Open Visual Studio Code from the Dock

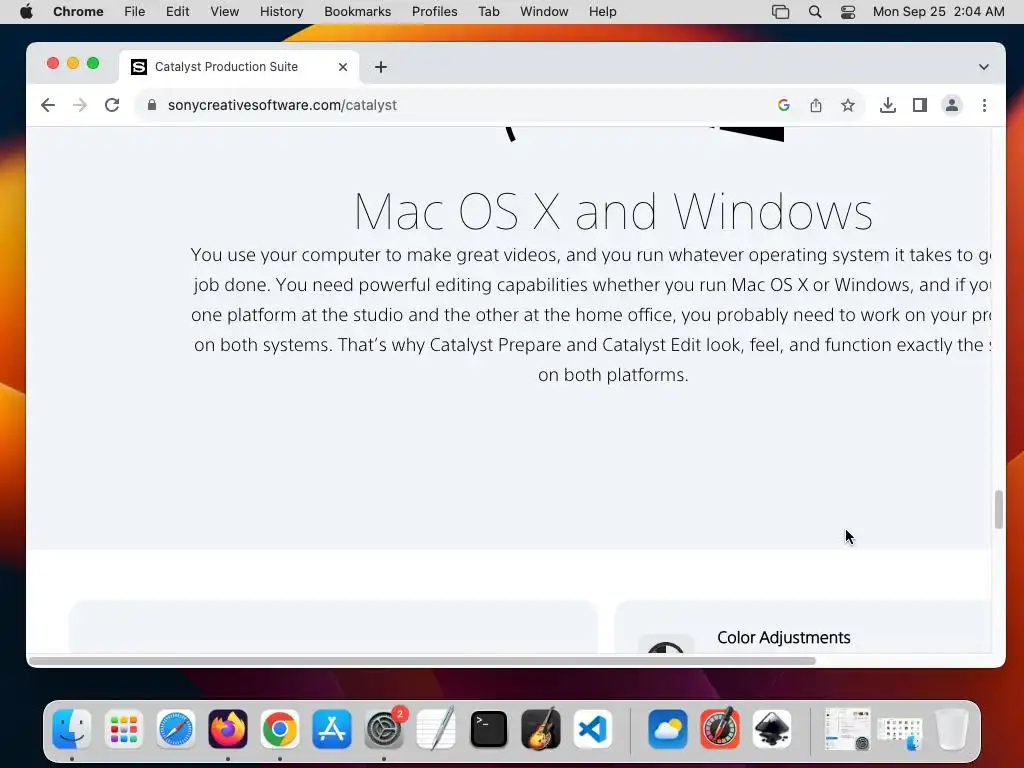[593, 729]
